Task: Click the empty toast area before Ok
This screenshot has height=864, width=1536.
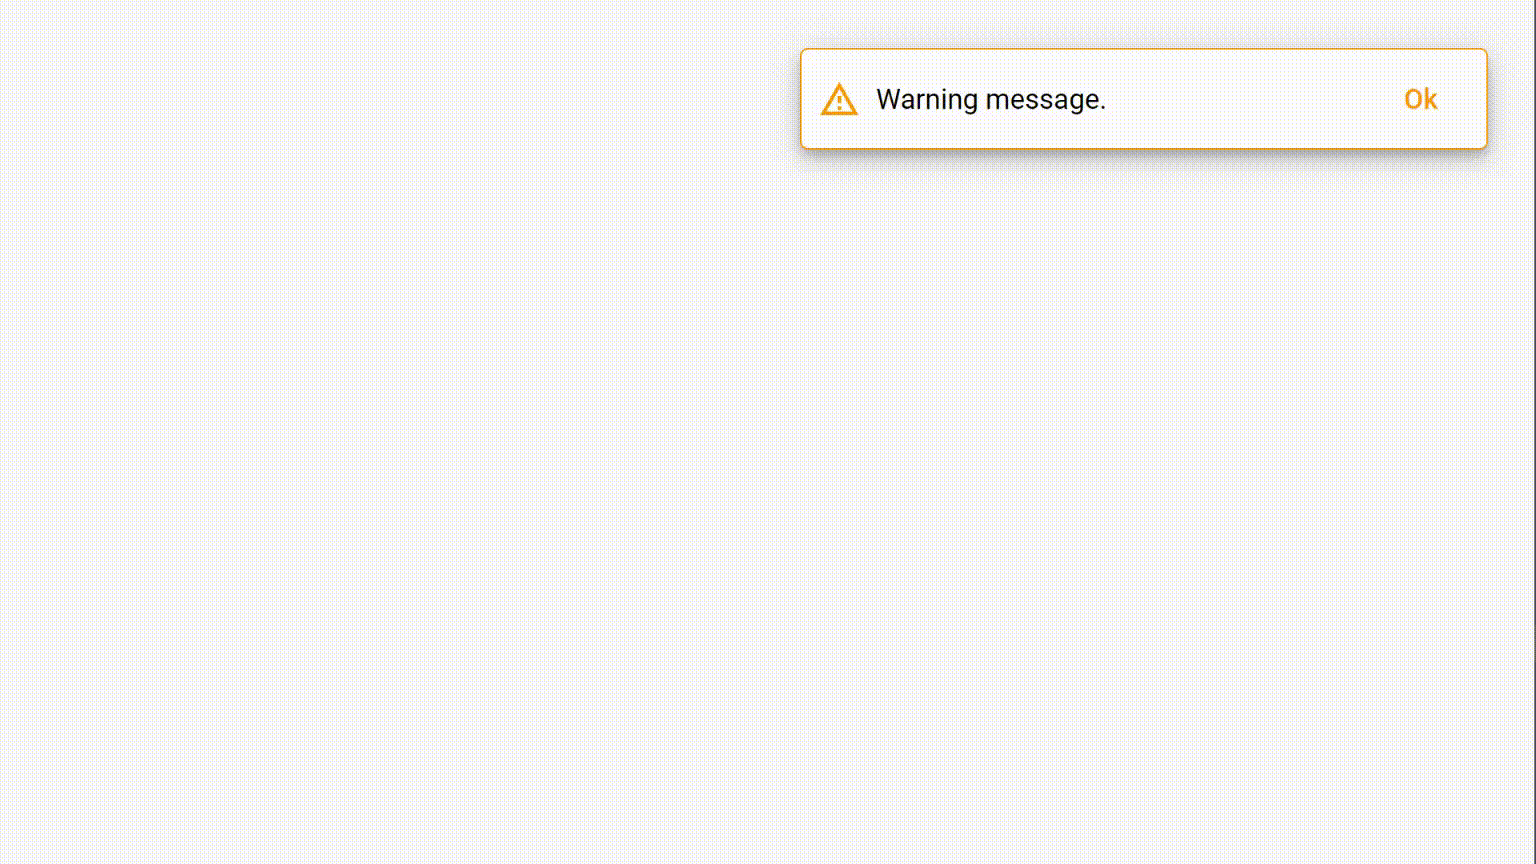Action: (x=1250, y=99)
